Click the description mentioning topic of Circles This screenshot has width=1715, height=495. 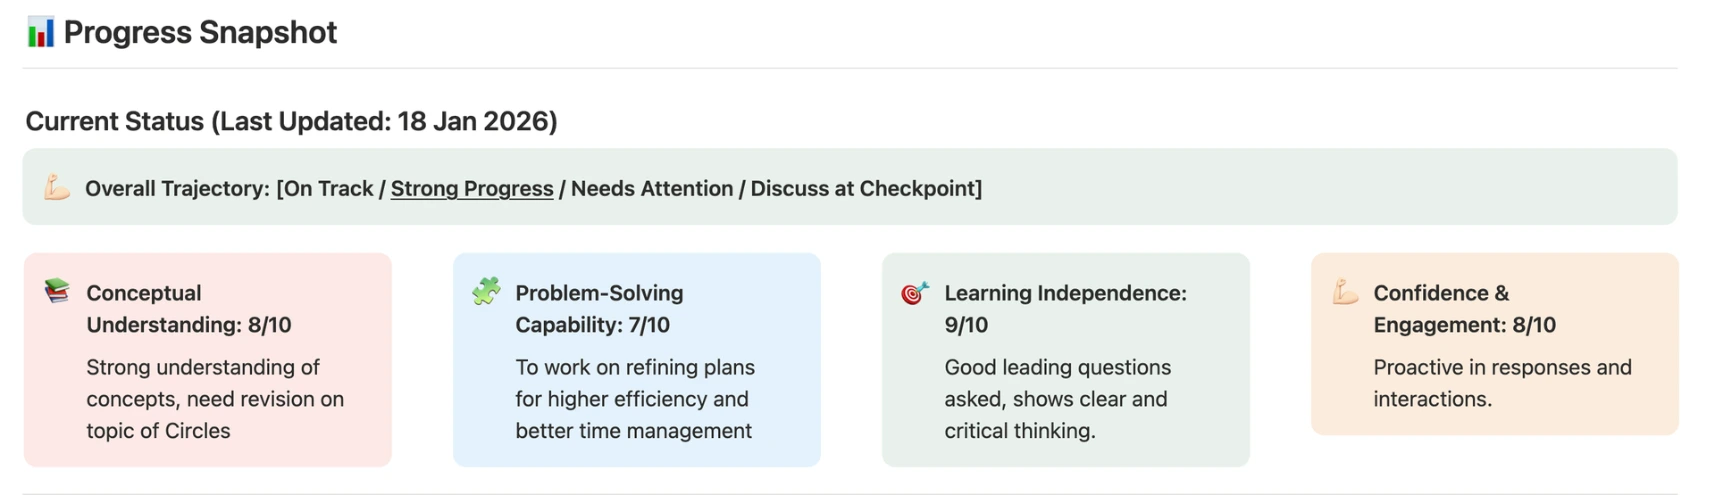[x=214, y=399]
